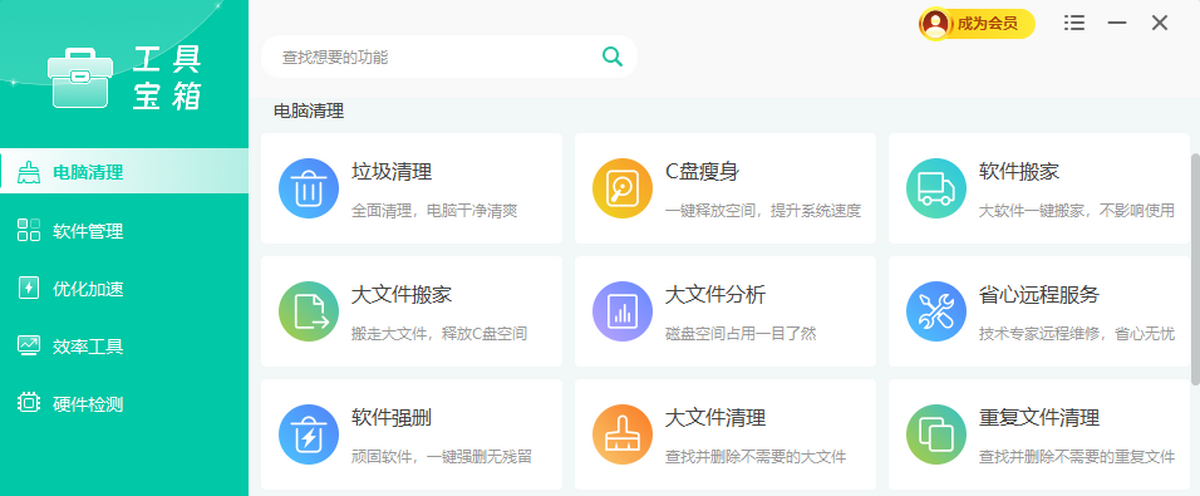This screenshot has width=1200, height=496.
Task: Click the vertical scrollbar thumb
Action: pyautogui.click(x=1195, y=268)
